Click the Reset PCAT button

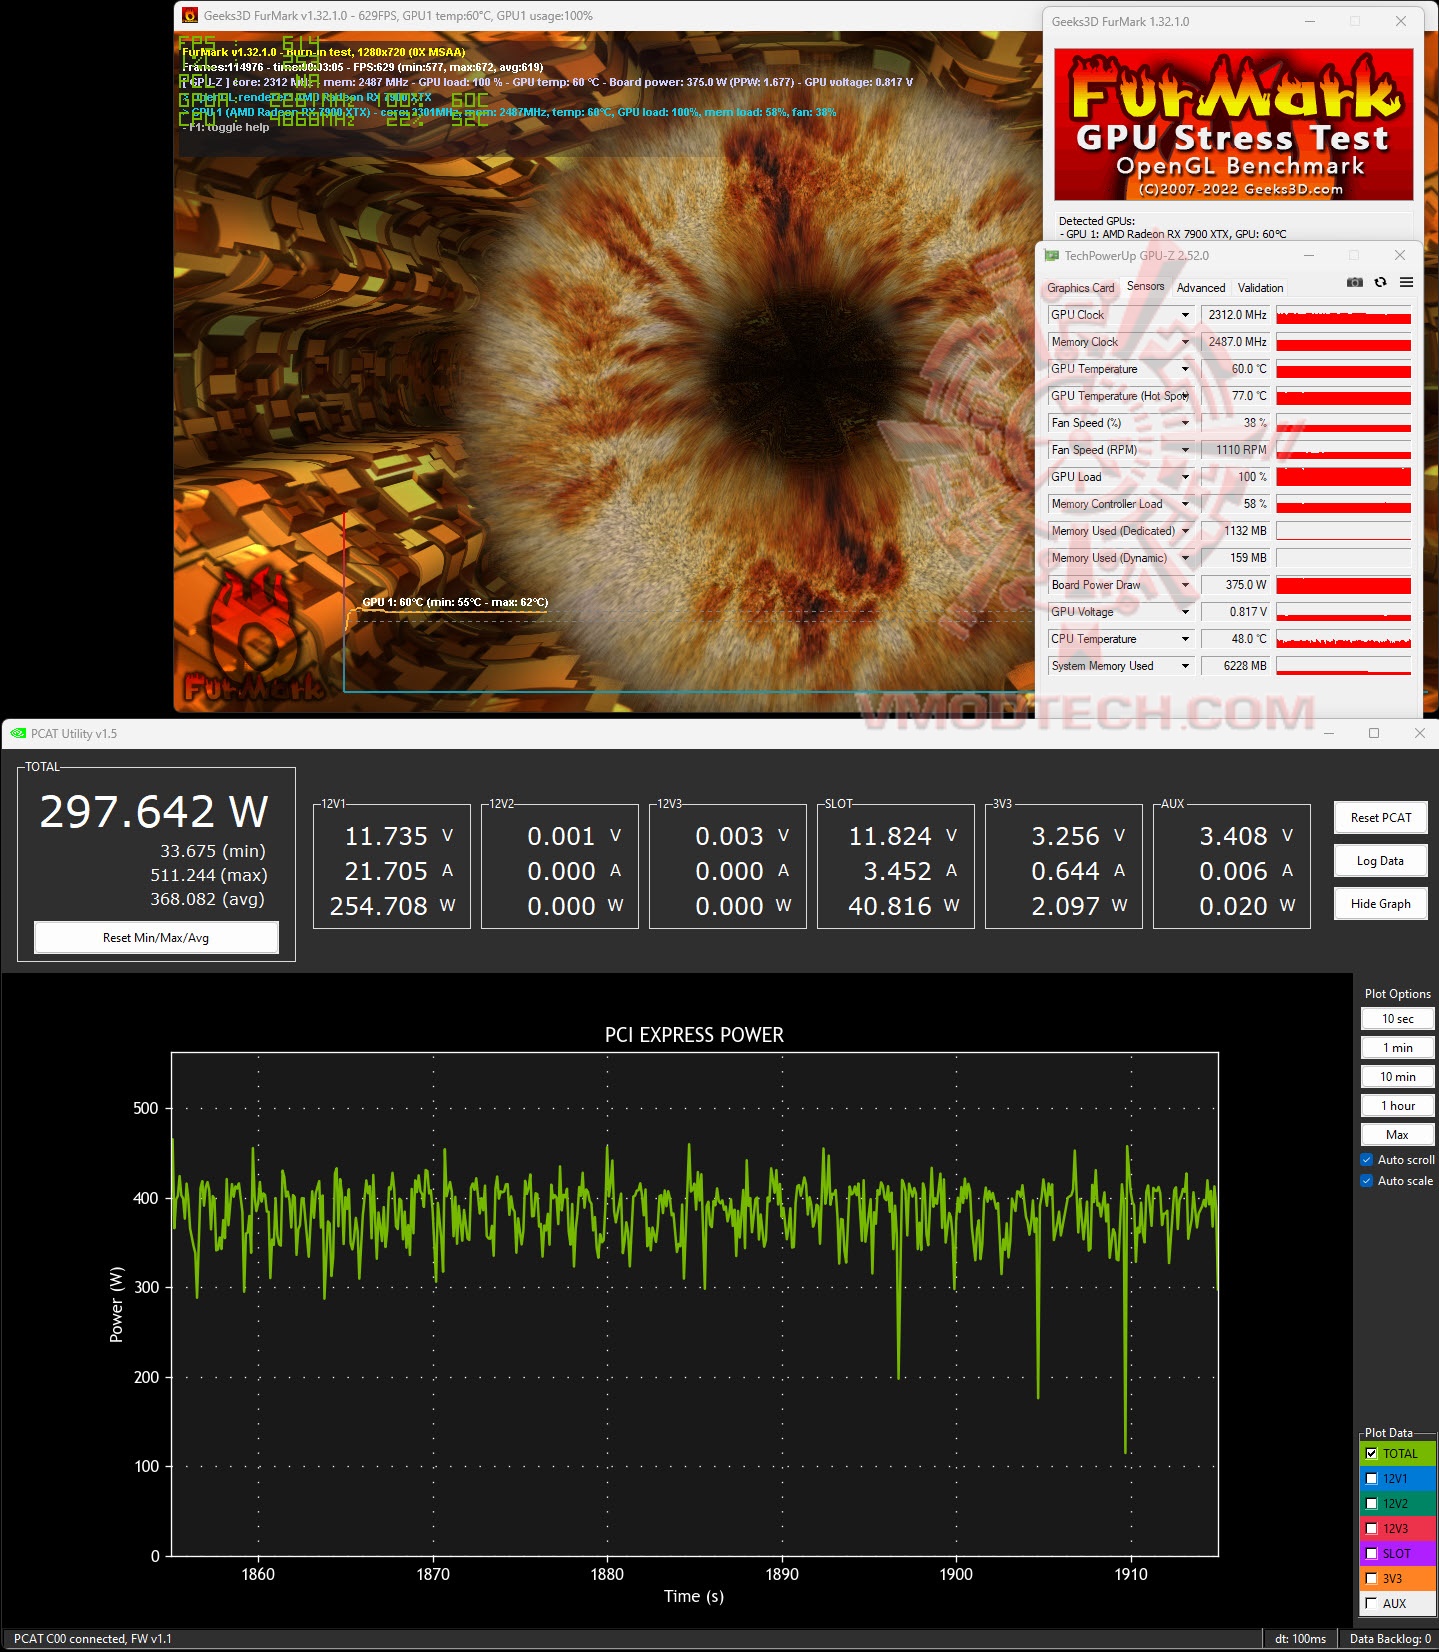(x=1381, y=818)
